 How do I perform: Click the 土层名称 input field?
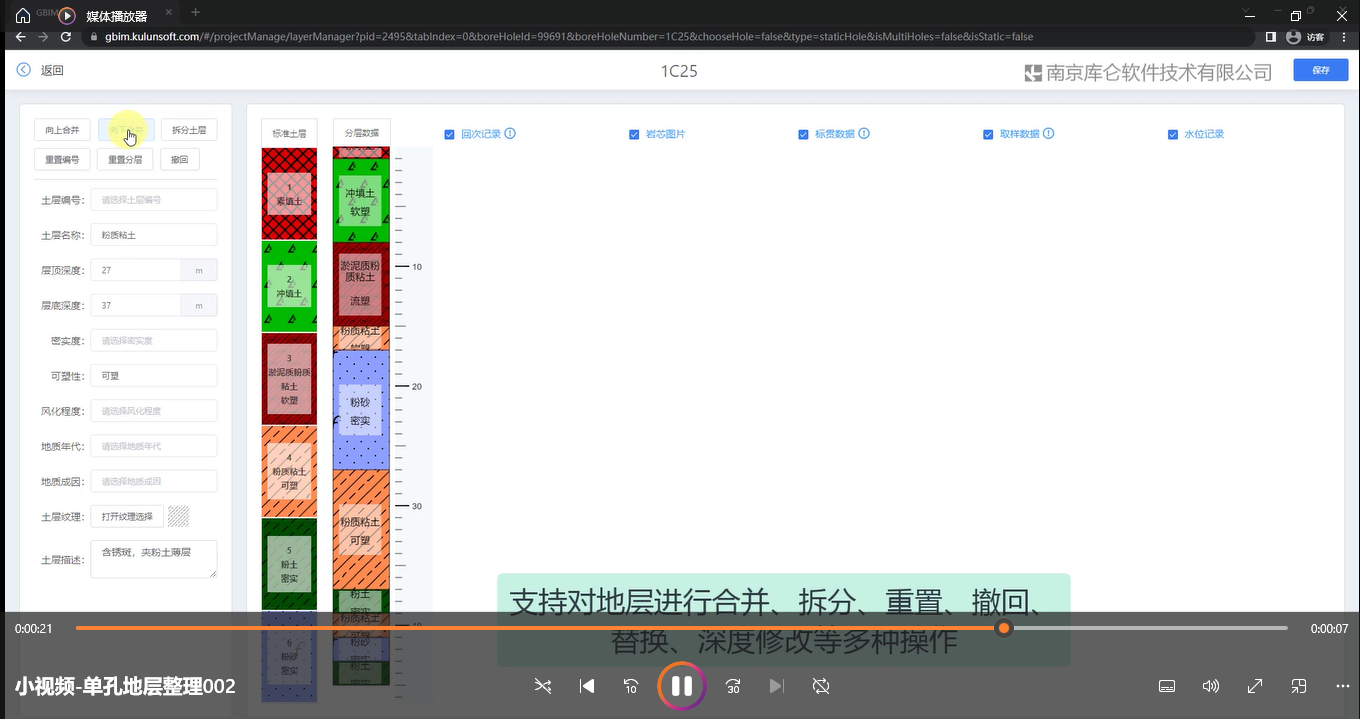[x=154, y=235]
